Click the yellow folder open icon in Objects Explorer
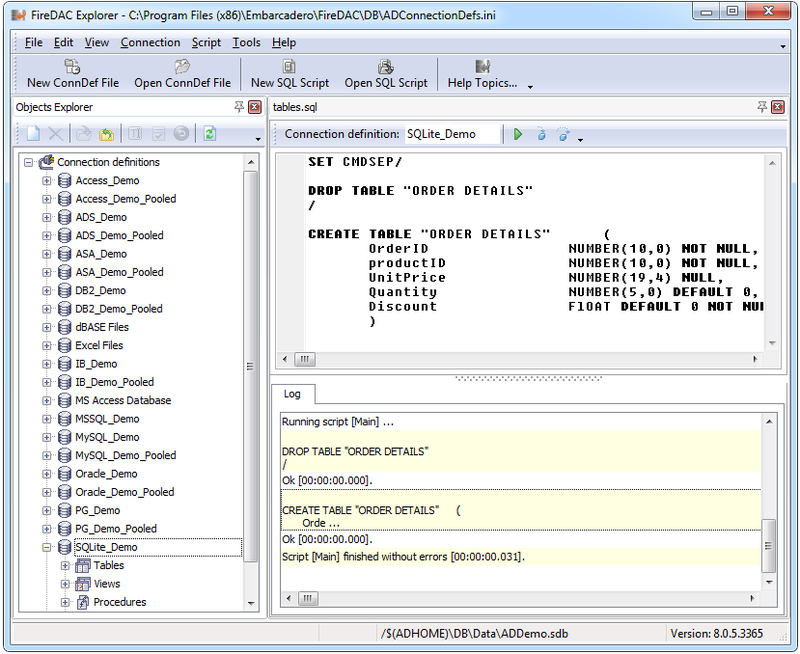The width and height of the screenshot is (800, 654). coord(106,134)
